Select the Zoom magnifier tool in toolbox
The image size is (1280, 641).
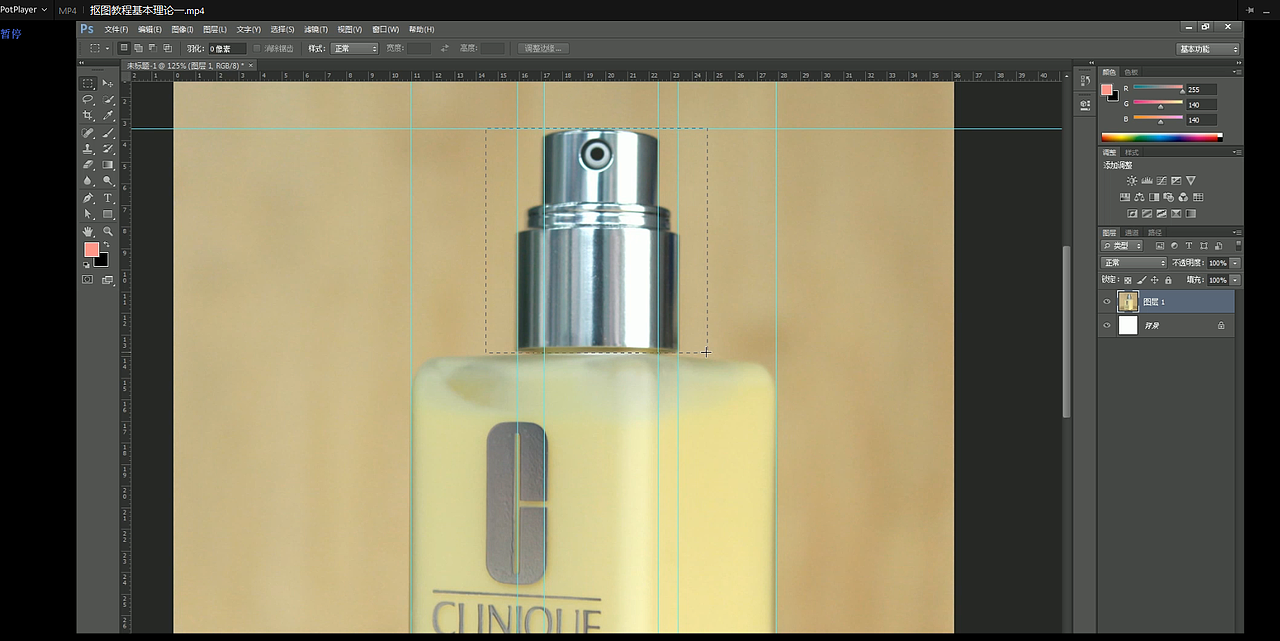click(108, 231)
